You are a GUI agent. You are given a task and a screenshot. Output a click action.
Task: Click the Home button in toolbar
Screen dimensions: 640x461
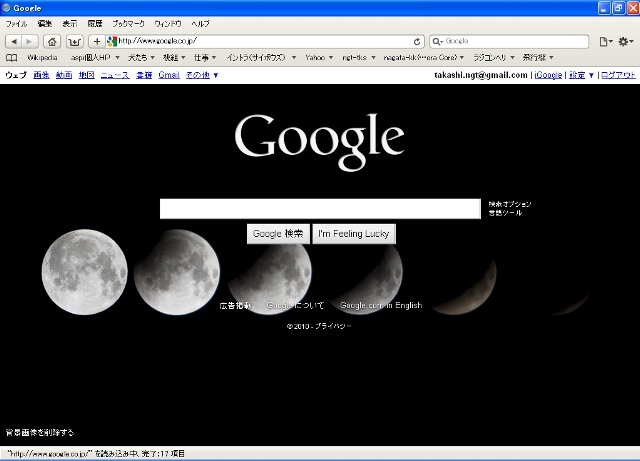(52, 41)
